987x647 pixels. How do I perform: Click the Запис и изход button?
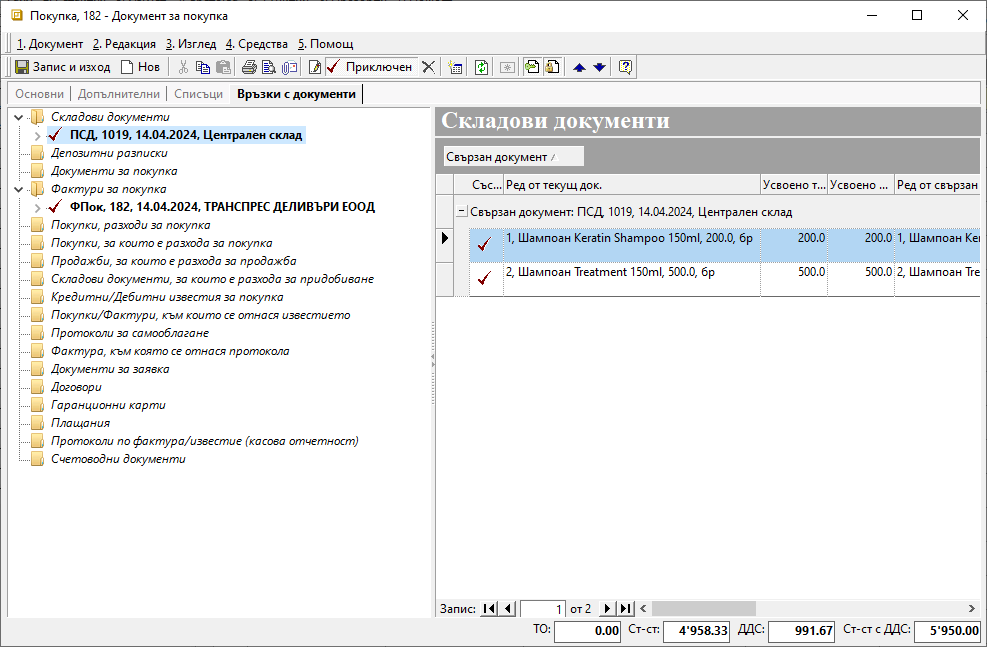coord(62,67)
